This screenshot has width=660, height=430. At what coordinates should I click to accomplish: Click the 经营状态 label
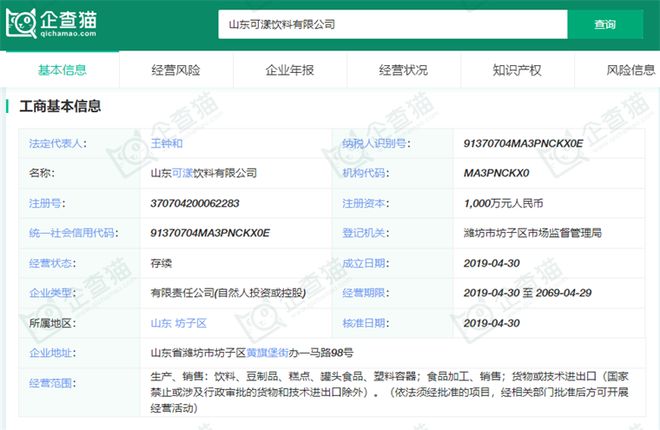pos(52,263)
